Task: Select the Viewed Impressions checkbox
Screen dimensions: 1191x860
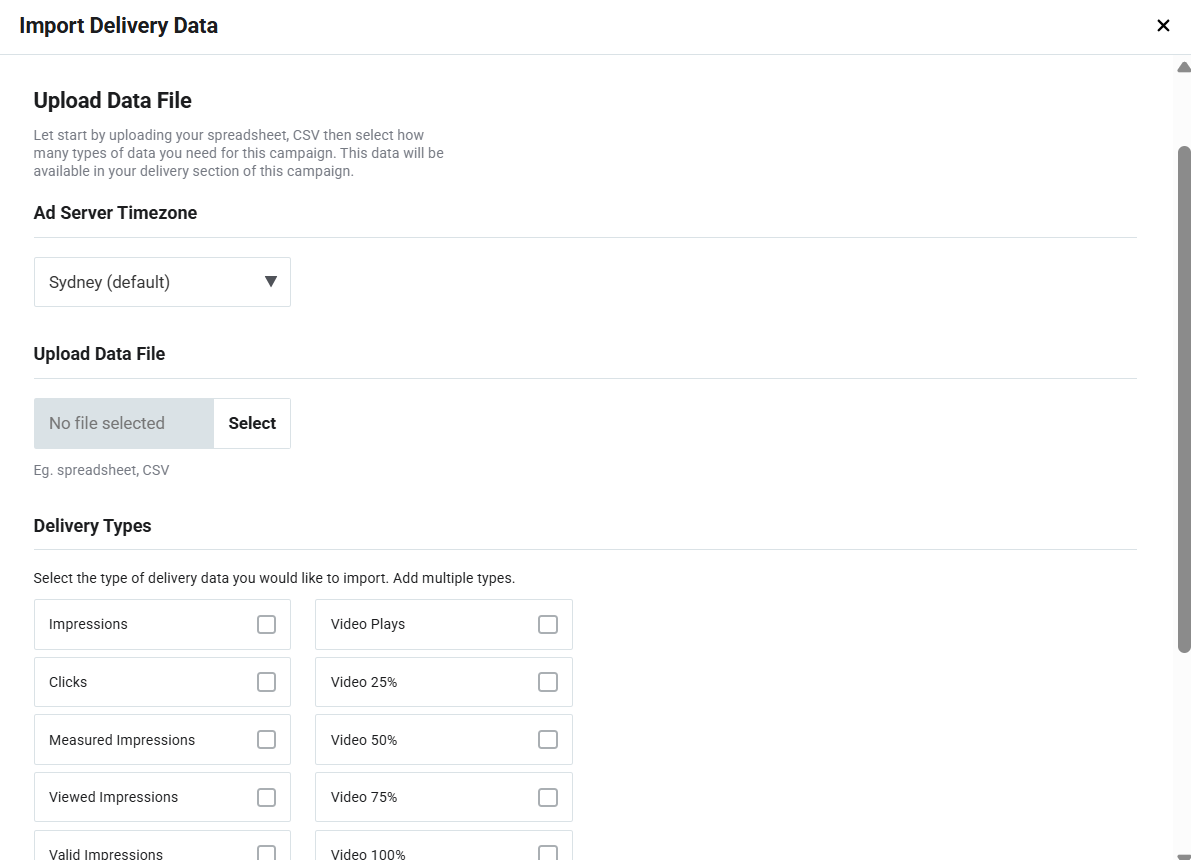Action: 266,797
